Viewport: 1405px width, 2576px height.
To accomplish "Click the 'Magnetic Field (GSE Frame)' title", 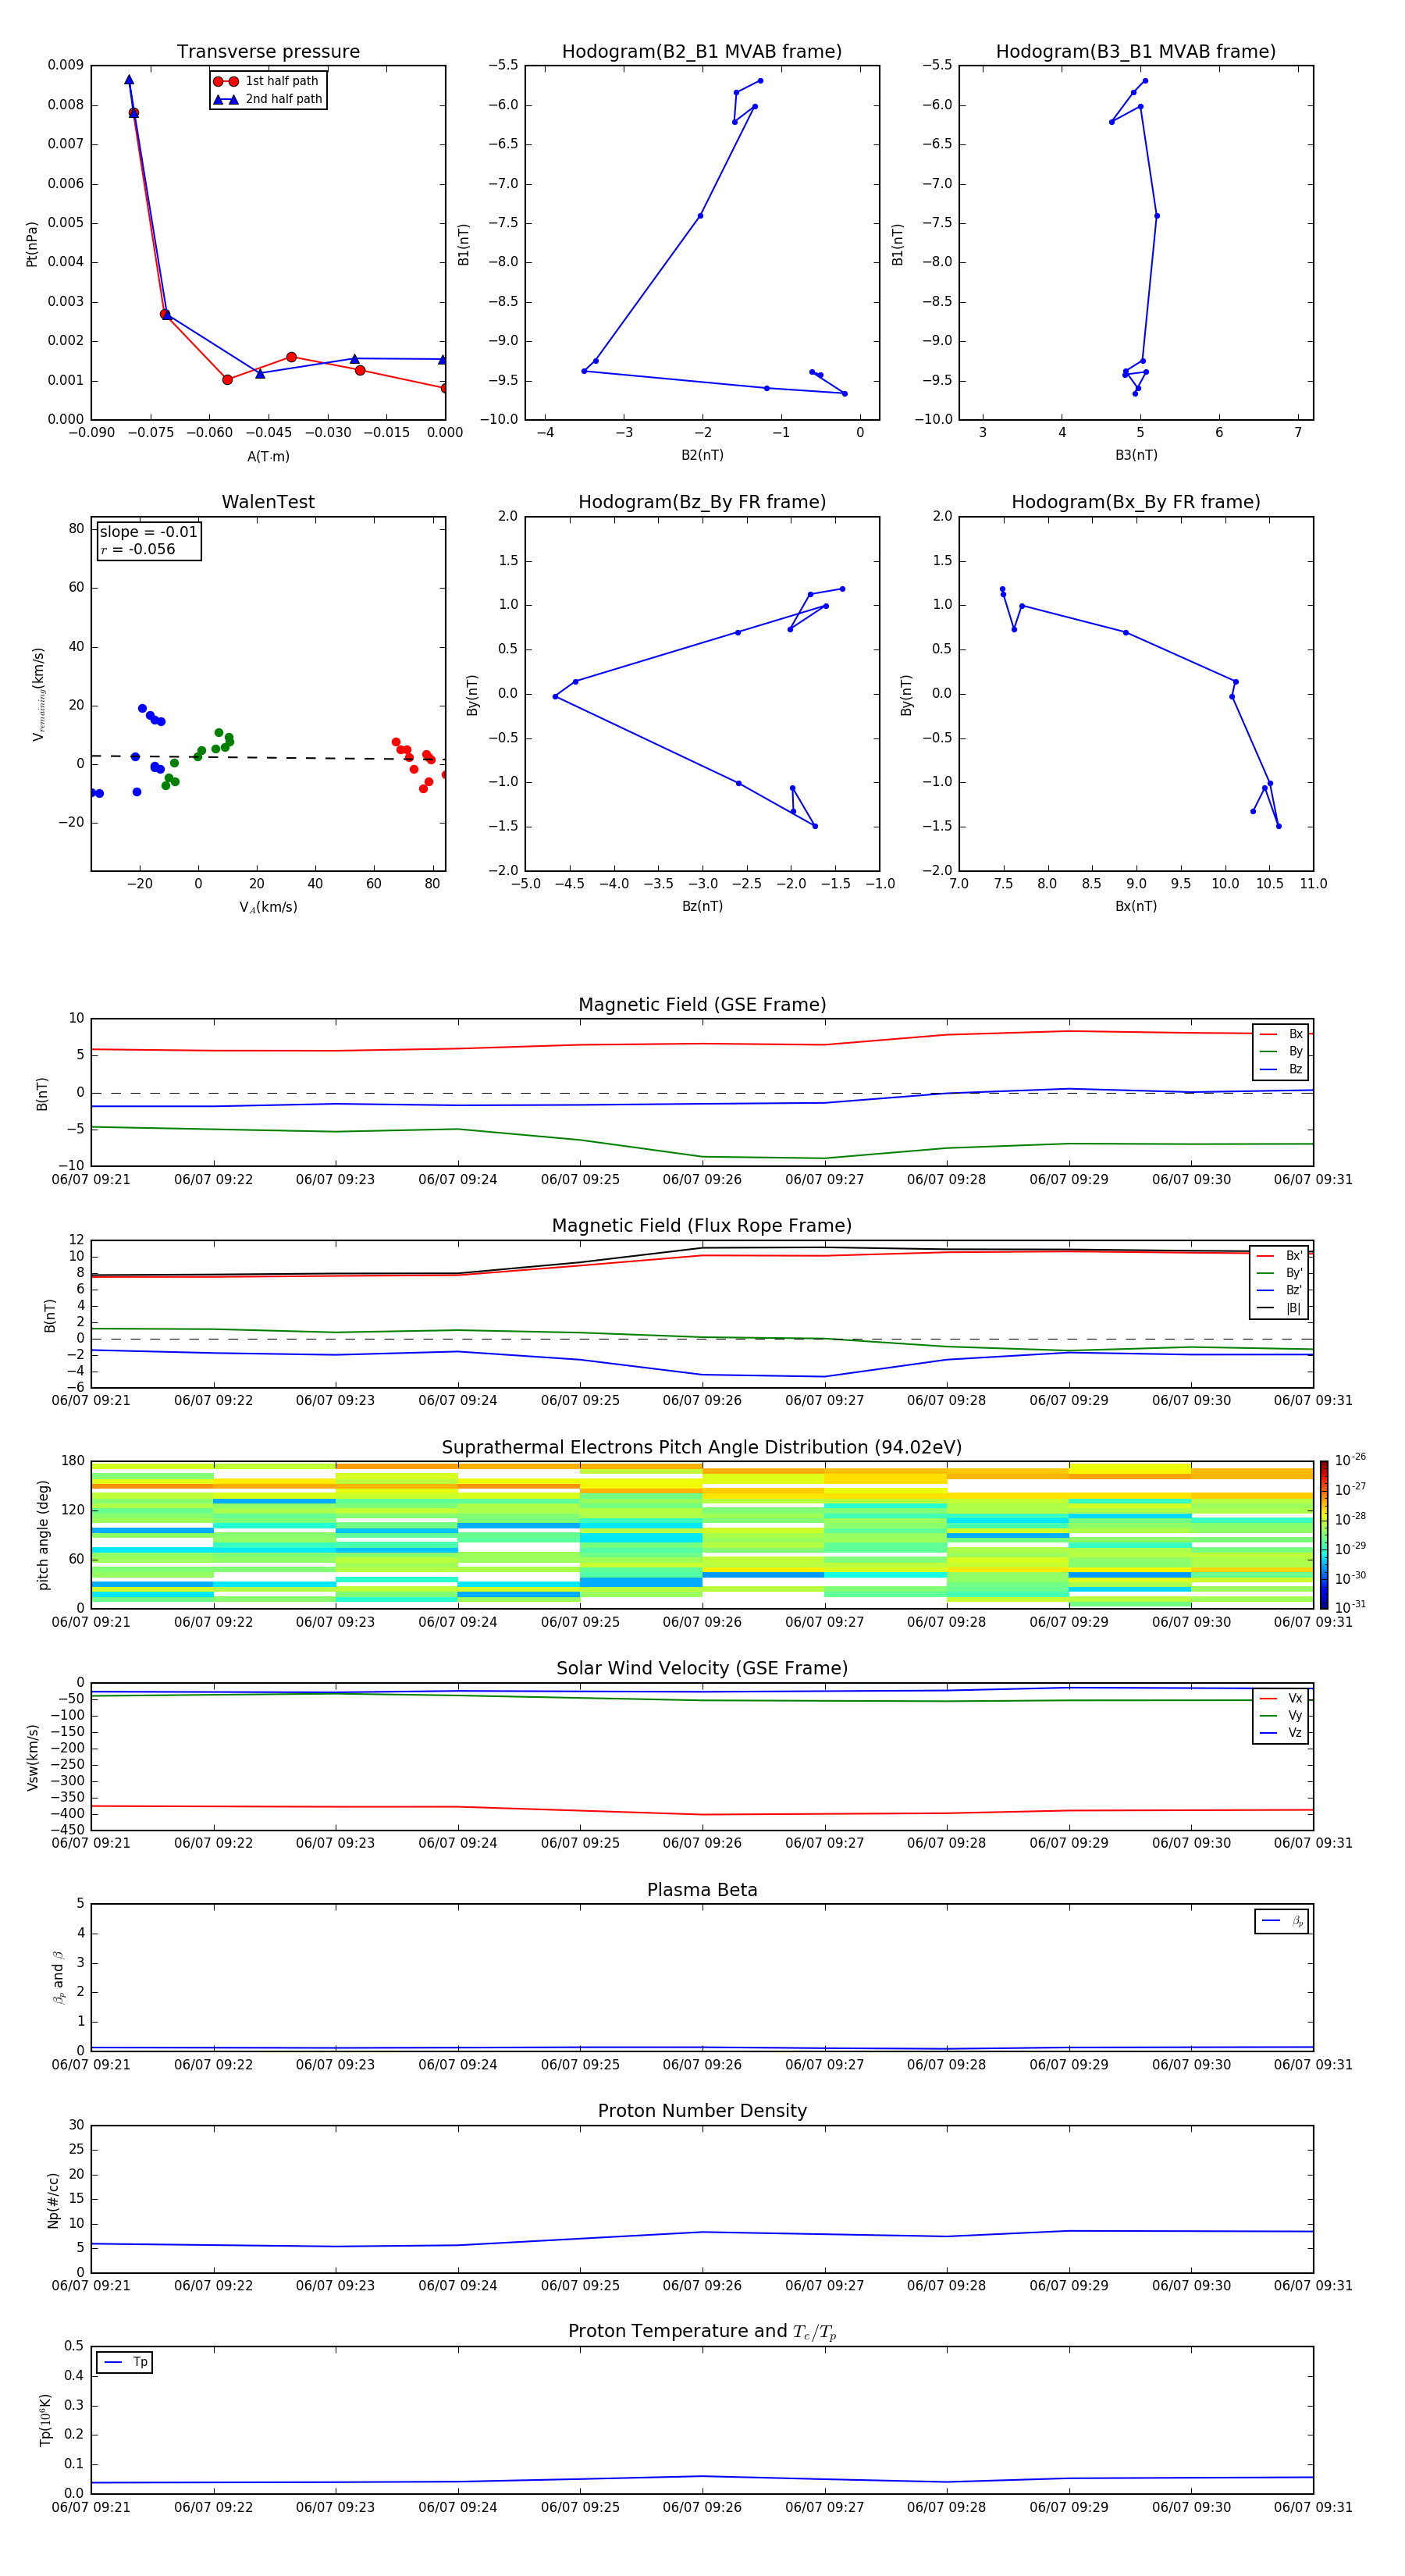I will tap(702, 1005).
